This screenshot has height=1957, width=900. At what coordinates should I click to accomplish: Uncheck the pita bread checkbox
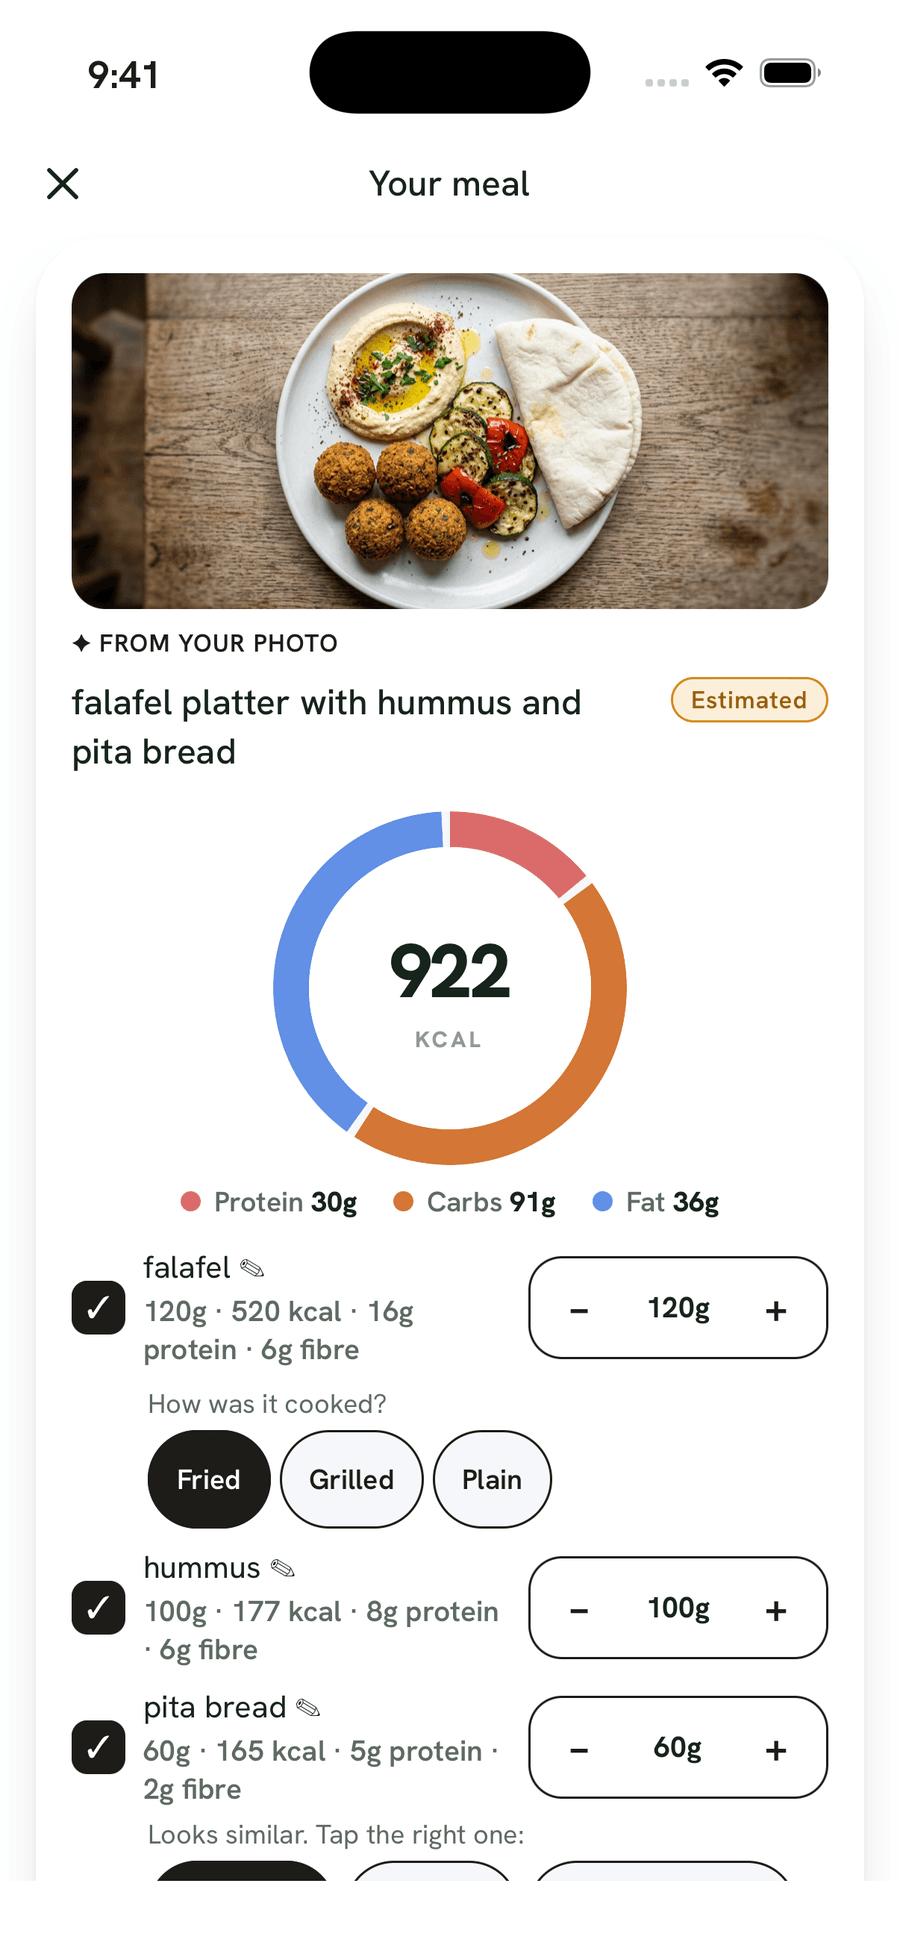[x=98, y=1748]
